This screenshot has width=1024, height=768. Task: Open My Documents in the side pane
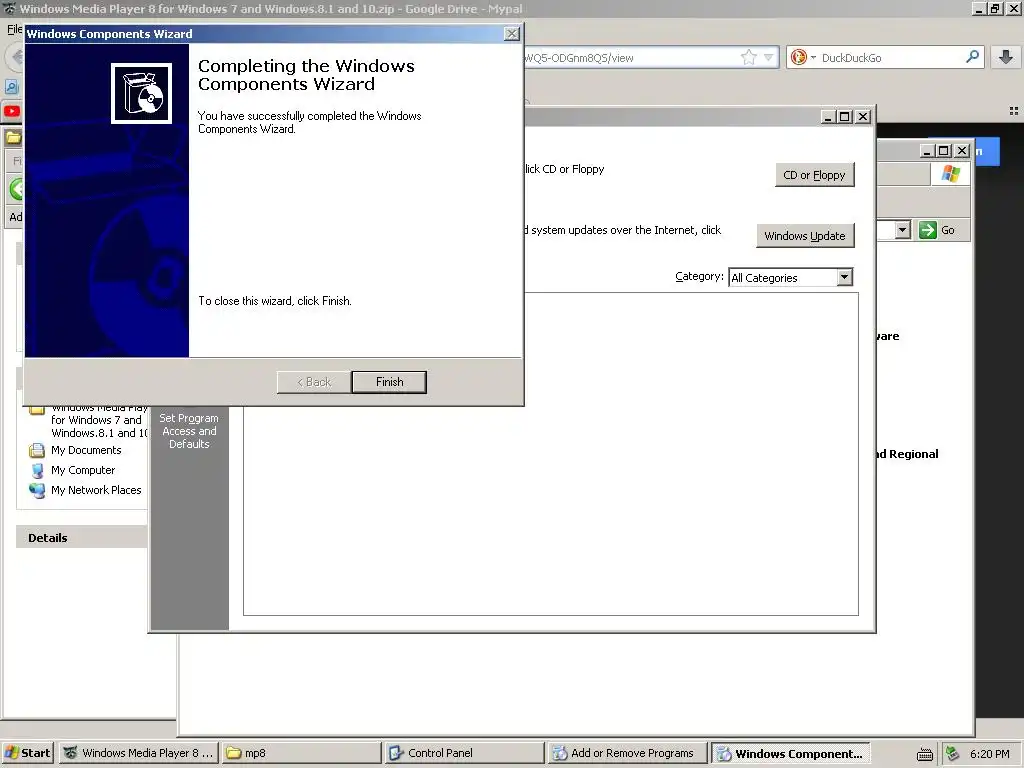coord(86,450)
